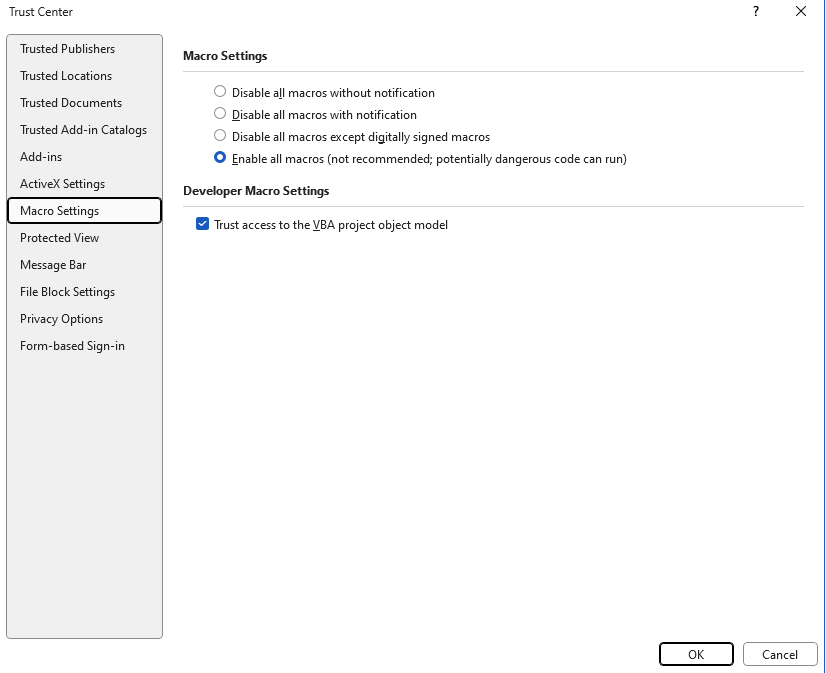The image size is (826, 673).
Task: Dismiss the dialog with Cancel
Action: coord(780,655)
